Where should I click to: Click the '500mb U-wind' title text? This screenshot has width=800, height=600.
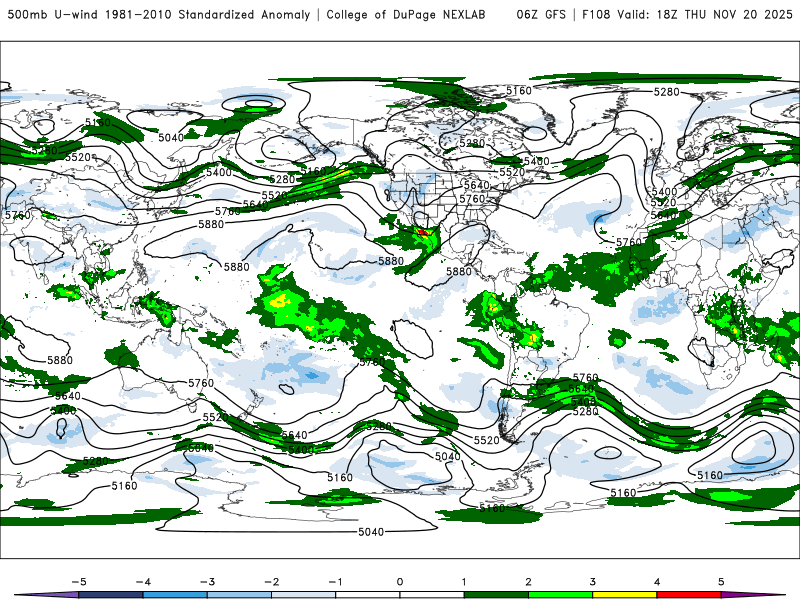tap(53, 15)
